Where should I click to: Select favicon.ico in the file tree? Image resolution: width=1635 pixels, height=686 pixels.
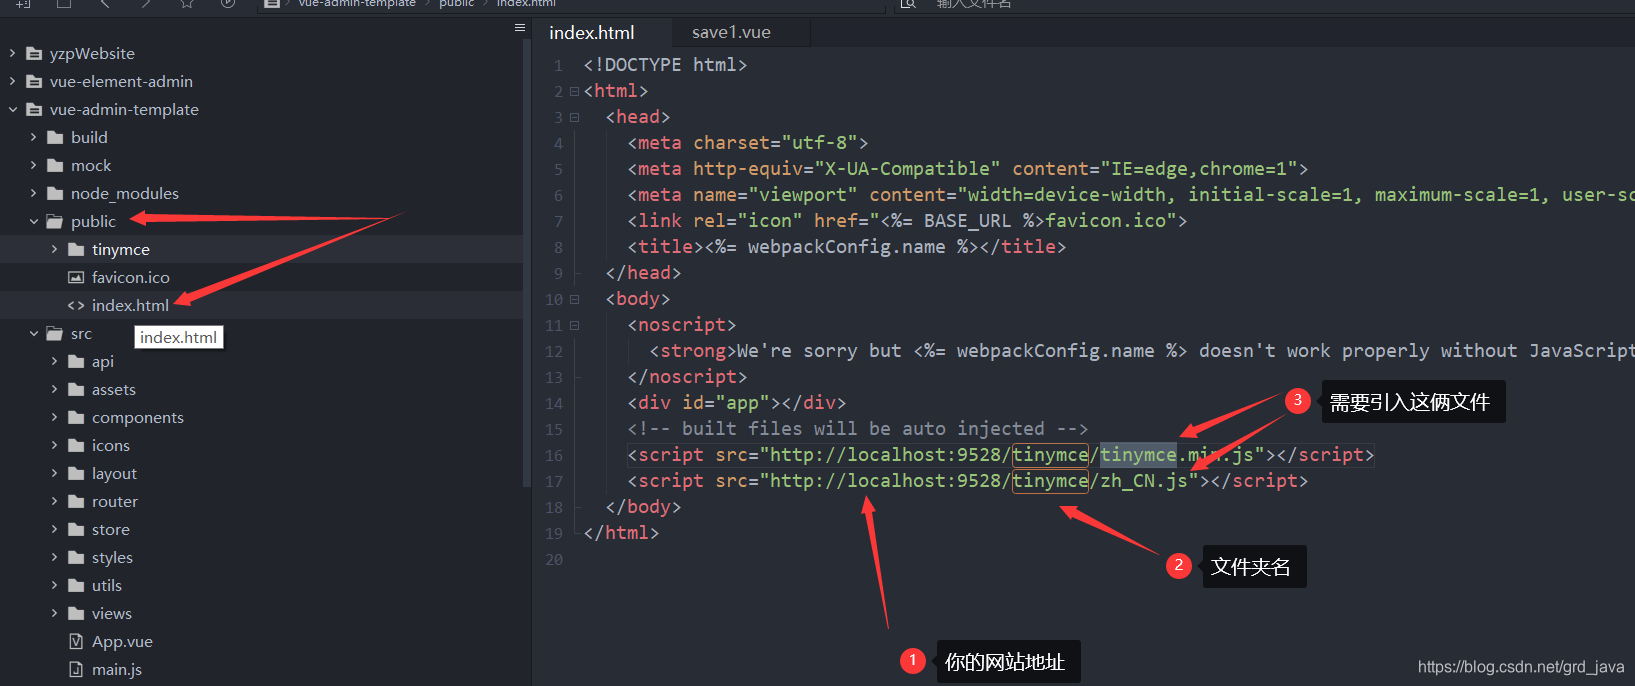coord(131,278)
